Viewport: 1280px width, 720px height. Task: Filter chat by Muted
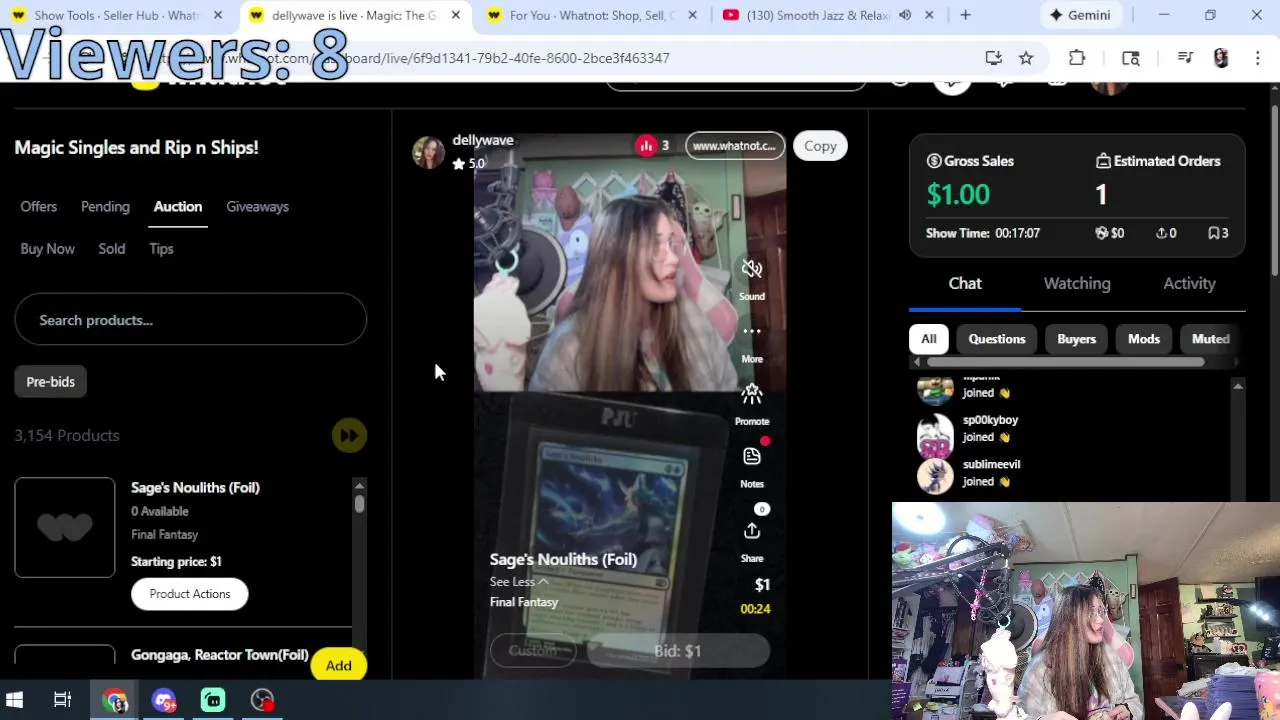[x=1210, y=338]
